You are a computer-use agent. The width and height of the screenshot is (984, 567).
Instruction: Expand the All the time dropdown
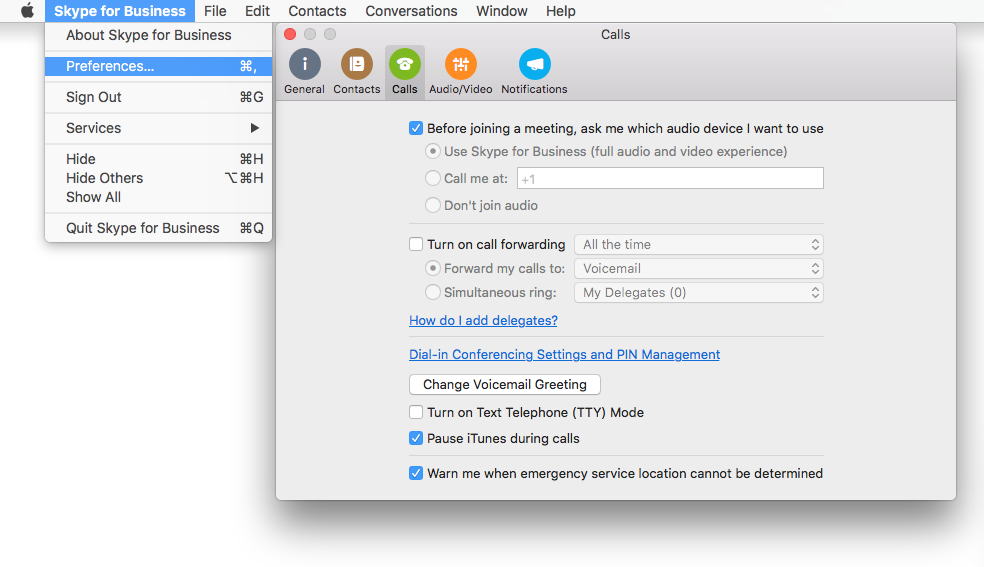(698, 244)
